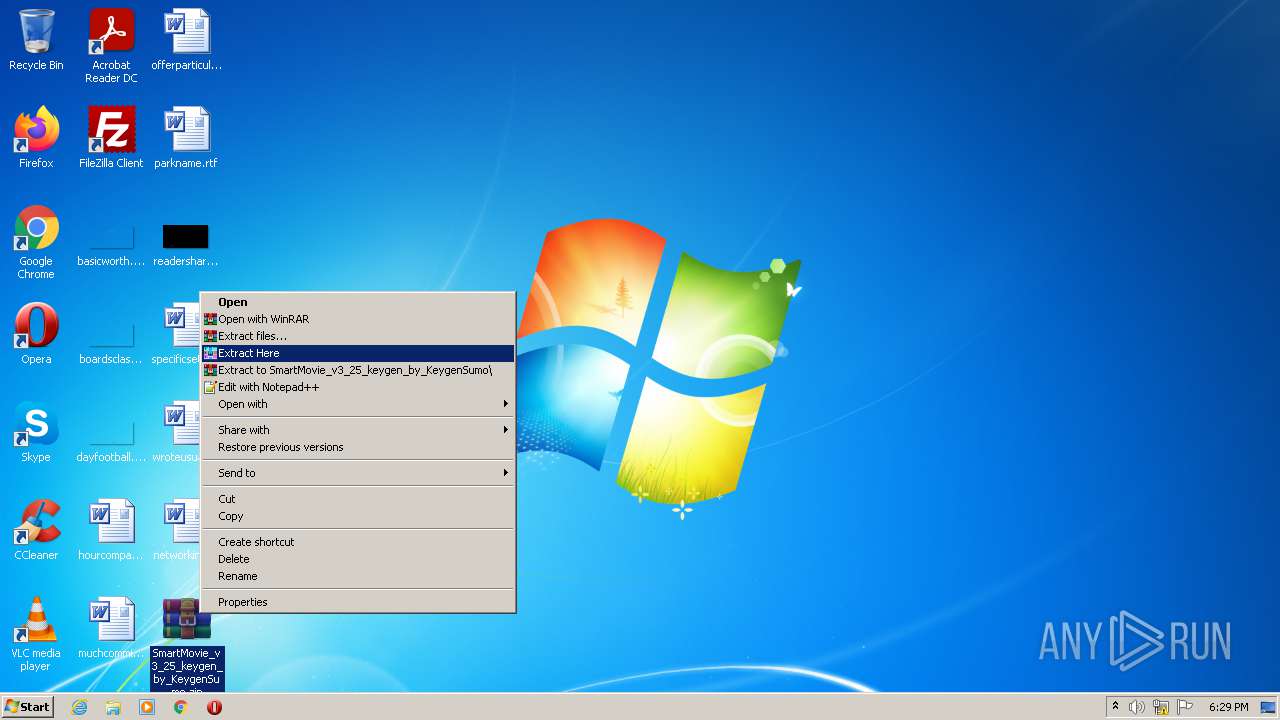Open Chrome from the taskbar
1280x720 pixels.
[181, 707]
